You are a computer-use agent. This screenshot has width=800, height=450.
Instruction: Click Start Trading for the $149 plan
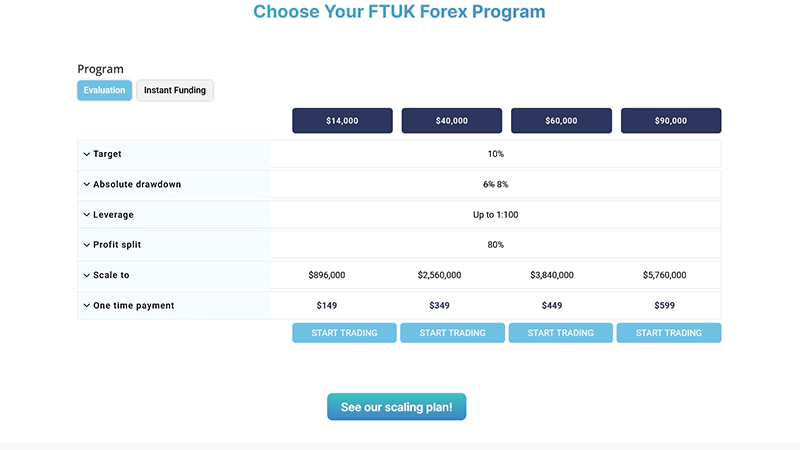coord(344,333)
